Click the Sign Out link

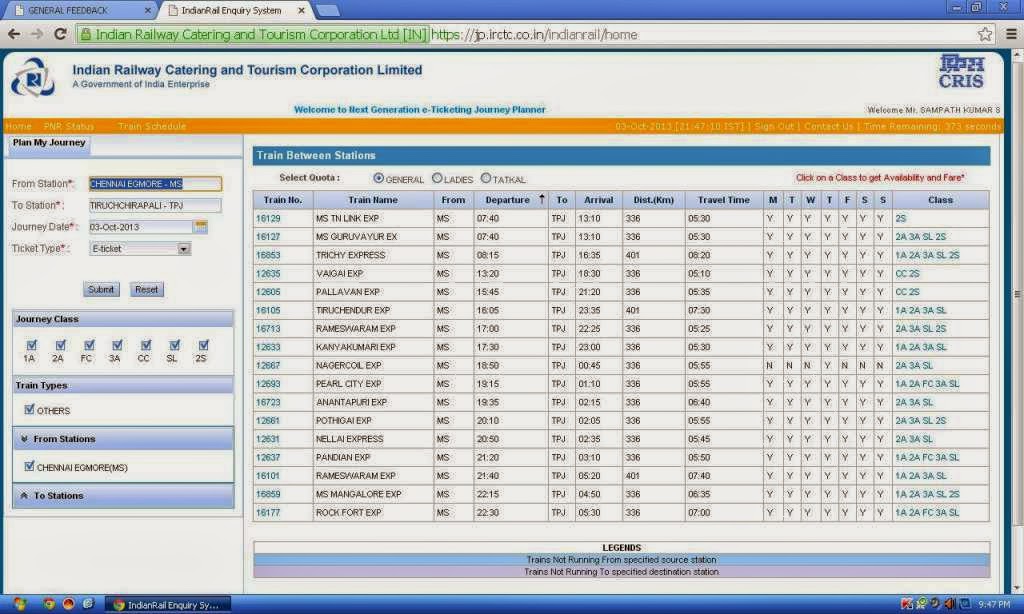coord(774,126)
